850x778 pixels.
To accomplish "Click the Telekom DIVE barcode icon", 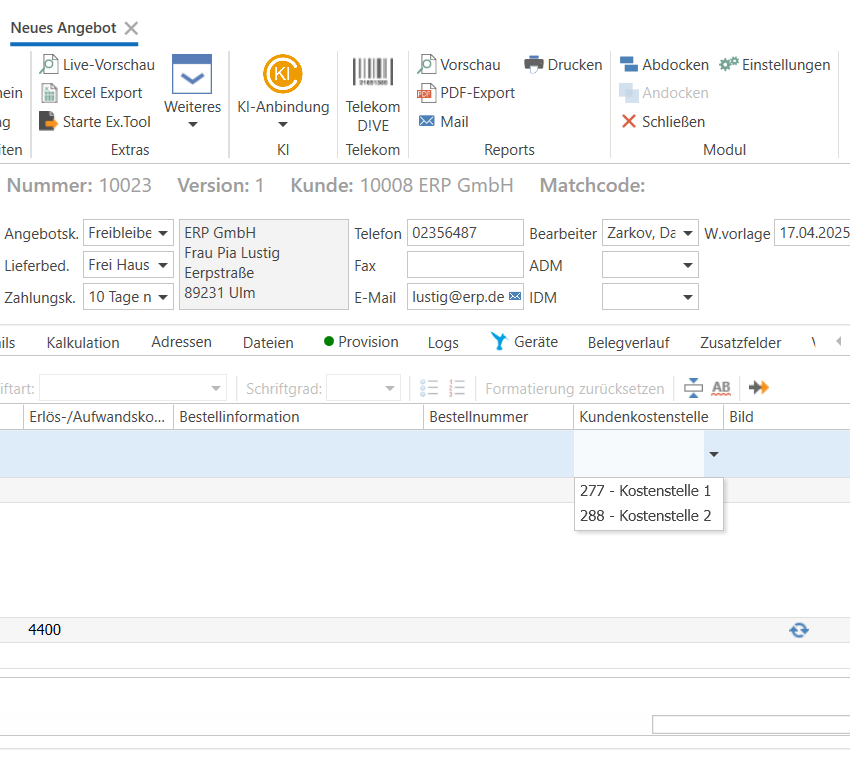I will coord(372,73).
